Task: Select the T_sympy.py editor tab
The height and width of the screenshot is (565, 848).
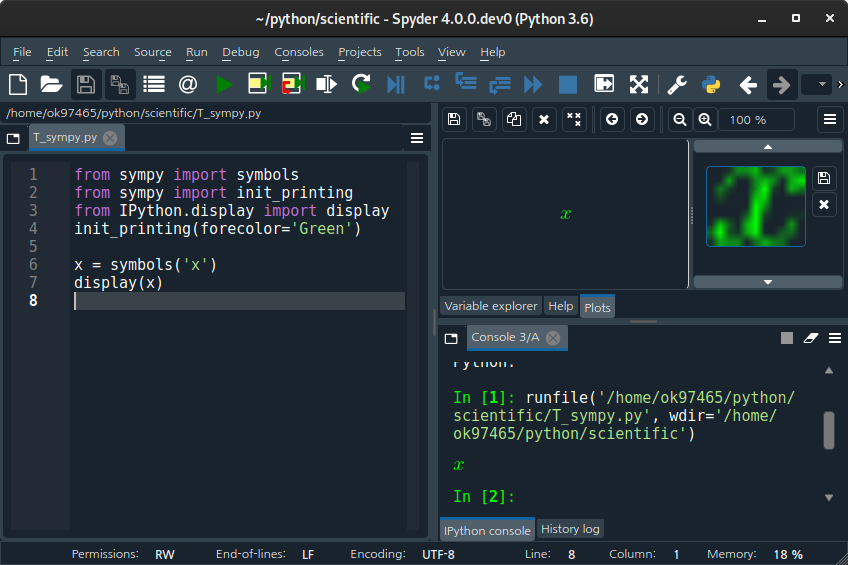Action: (65, 137)
